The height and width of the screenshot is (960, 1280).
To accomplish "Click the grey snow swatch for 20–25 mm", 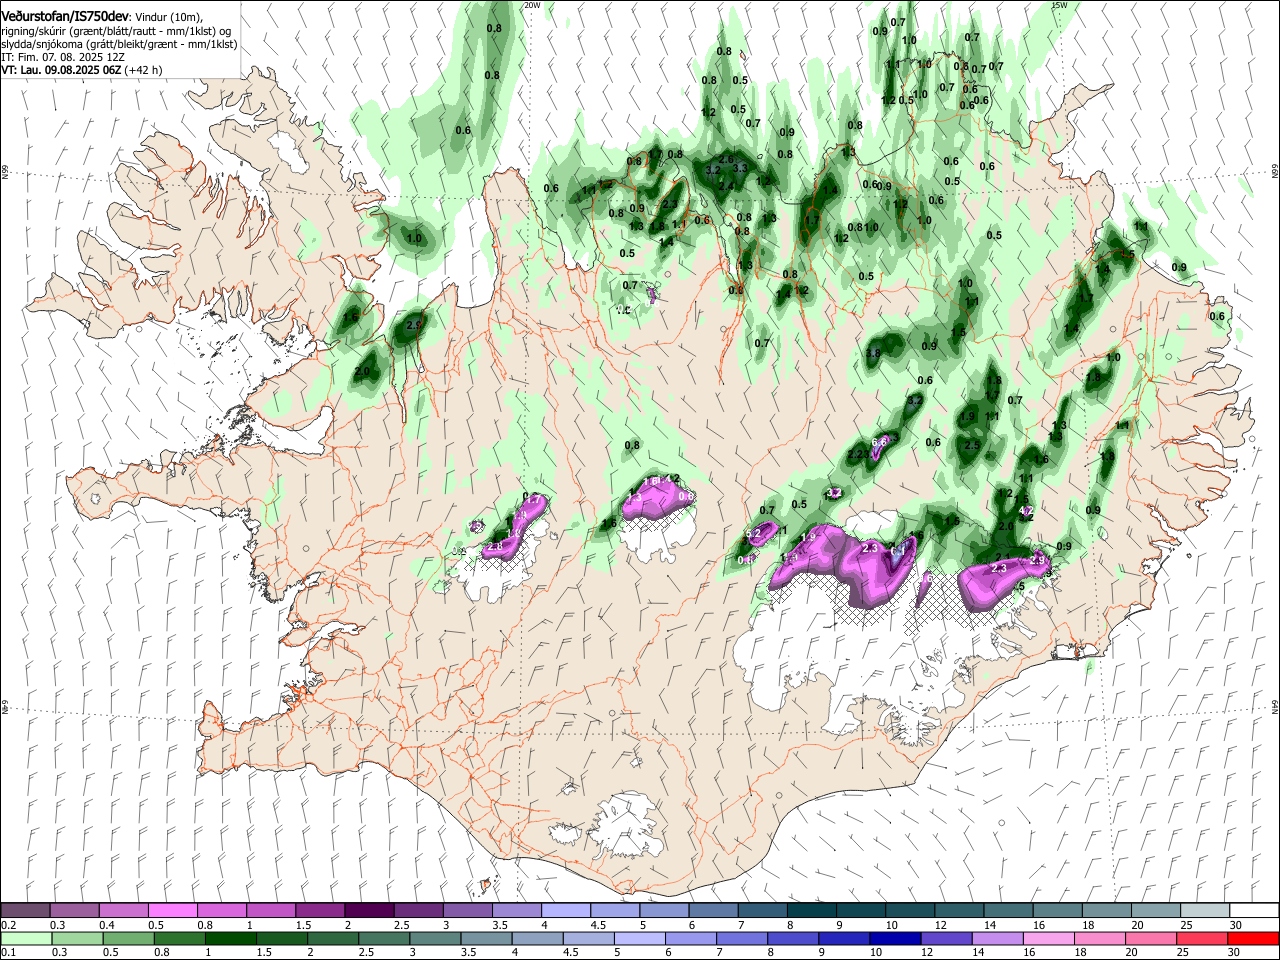I will coord(1156,910).
